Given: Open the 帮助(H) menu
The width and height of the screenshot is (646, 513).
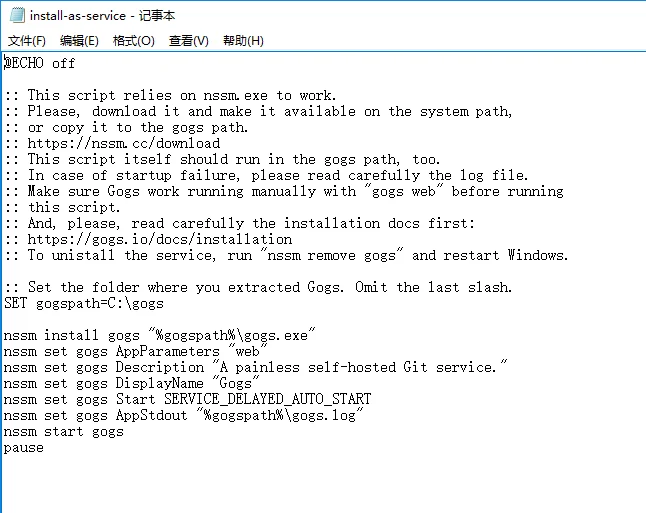Looking at the screenshot, I should [243, 41].
